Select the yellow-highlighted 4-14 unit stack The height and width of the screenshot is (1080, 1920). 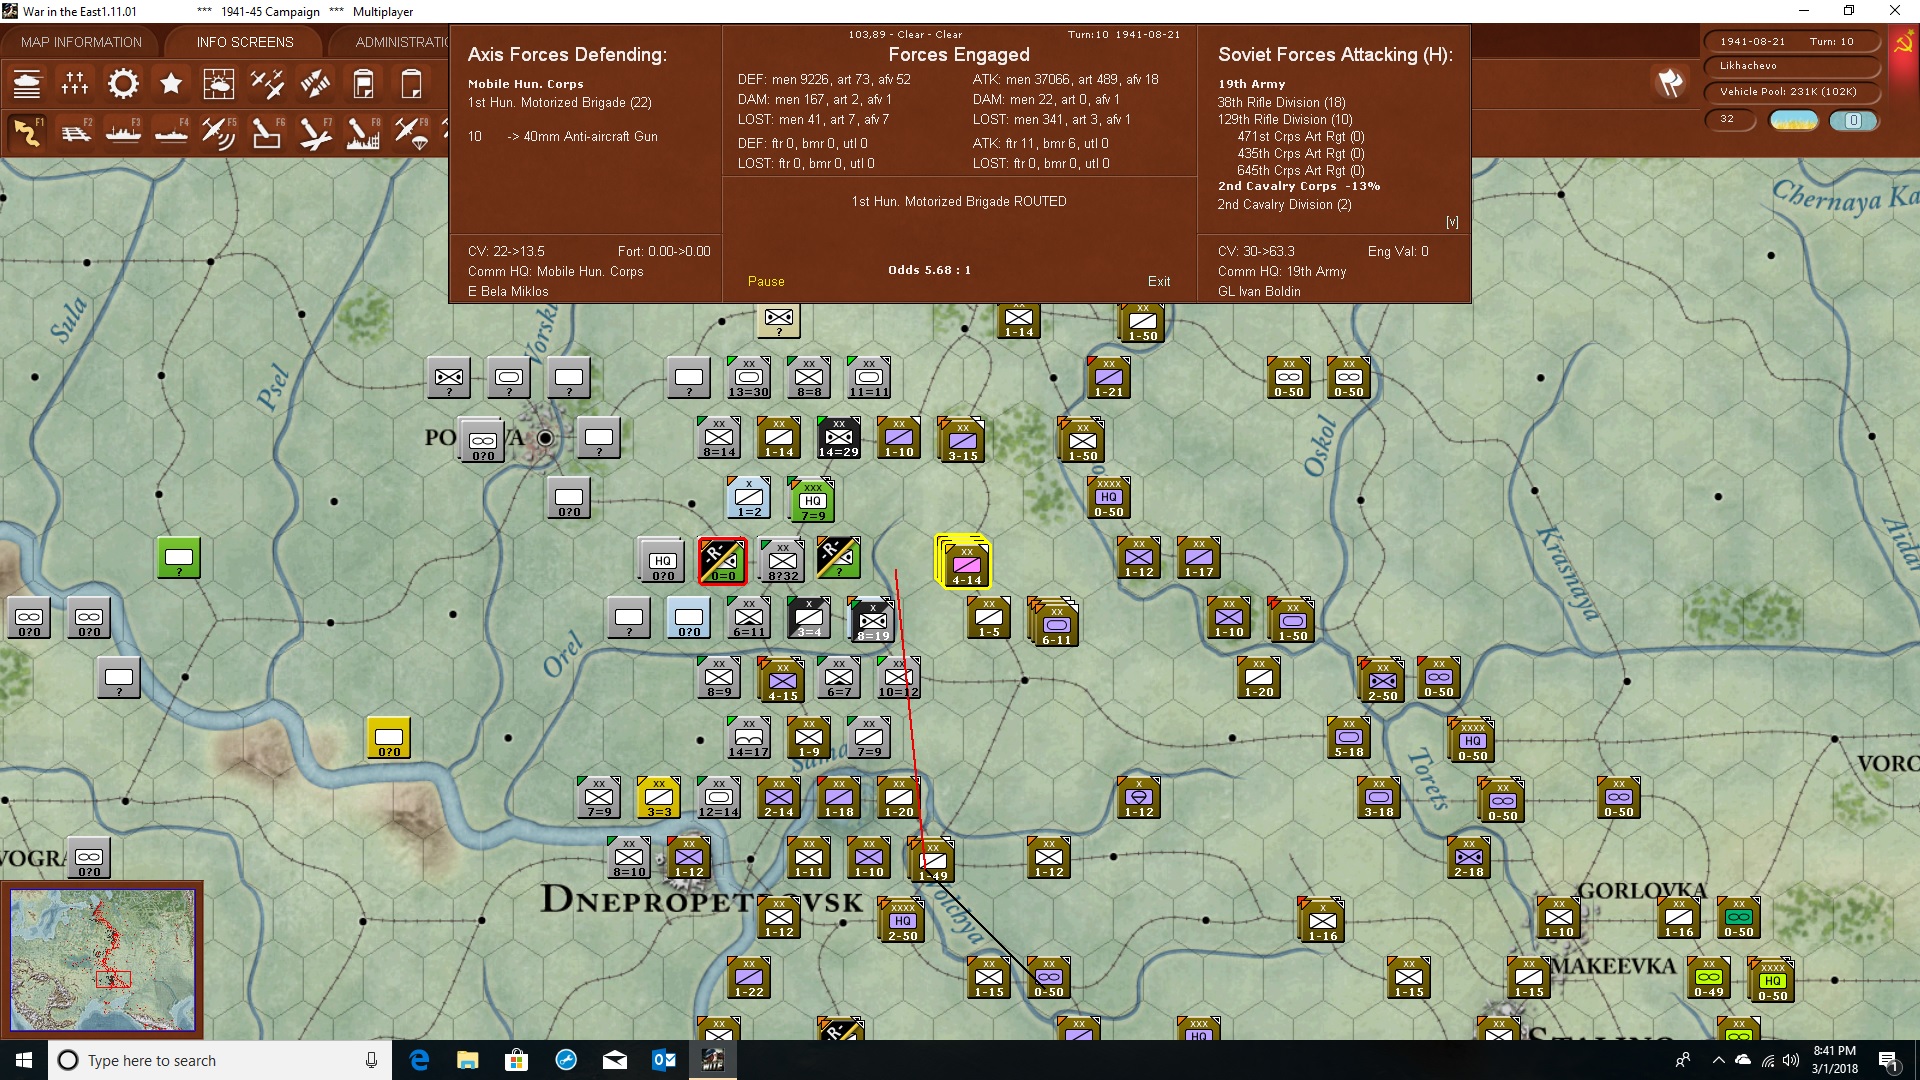[x=965, y=562]
